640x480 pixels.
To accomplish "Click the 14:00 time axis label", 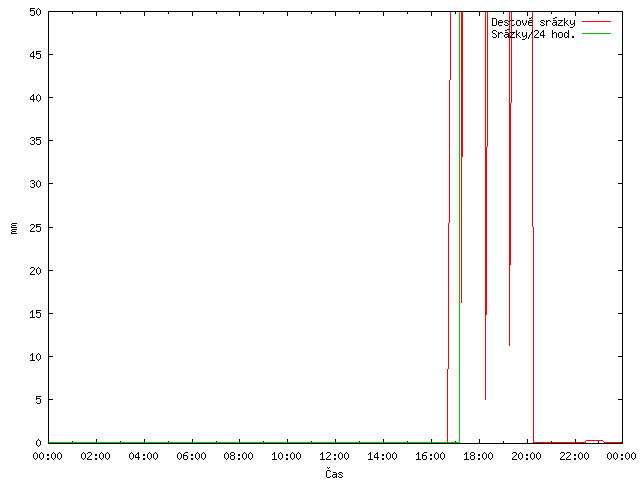I will pos(382,456).
